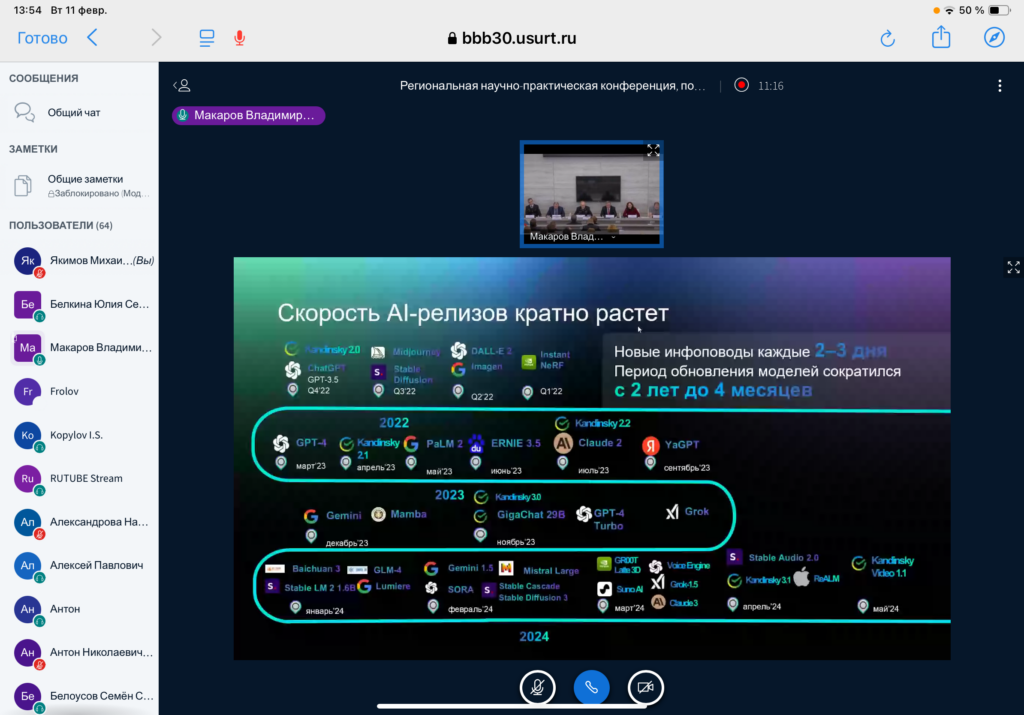The height and width of the screenshot is (715, 1024).
Task: Click avatar Ru of RUTUBE Stream
Action: point(27,479)
